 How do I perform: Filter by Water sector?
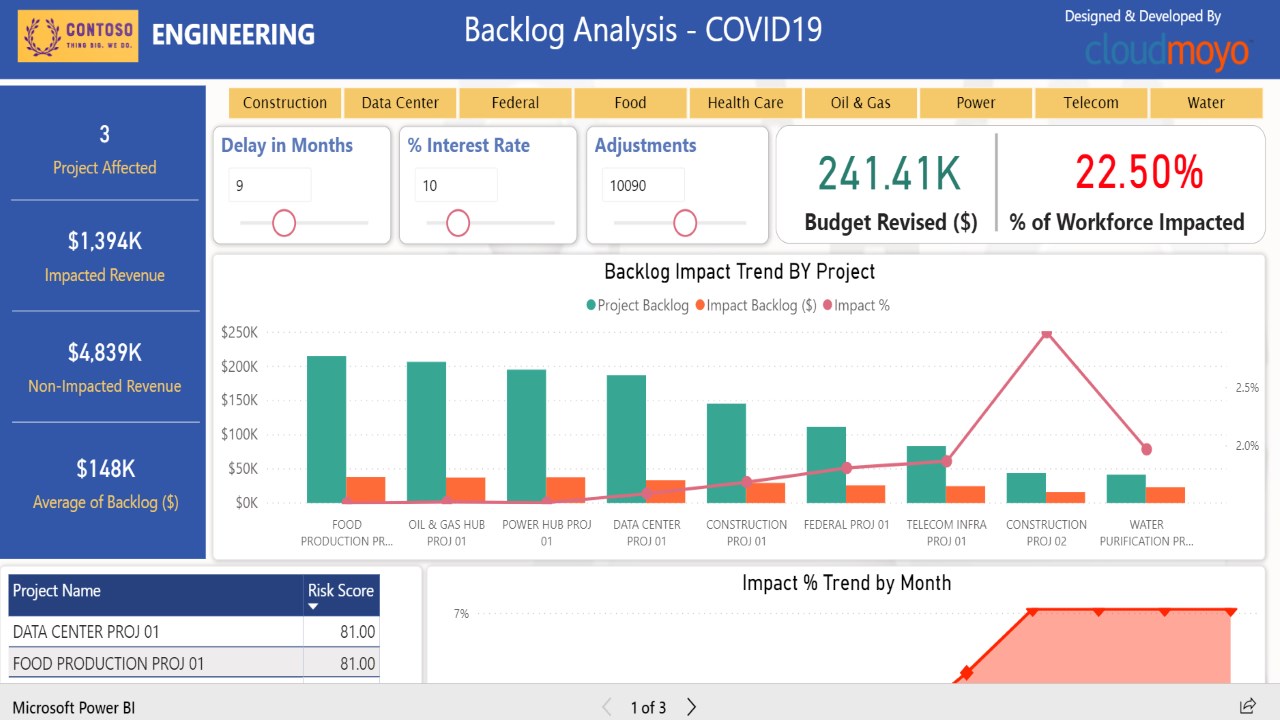point(1206,103)
